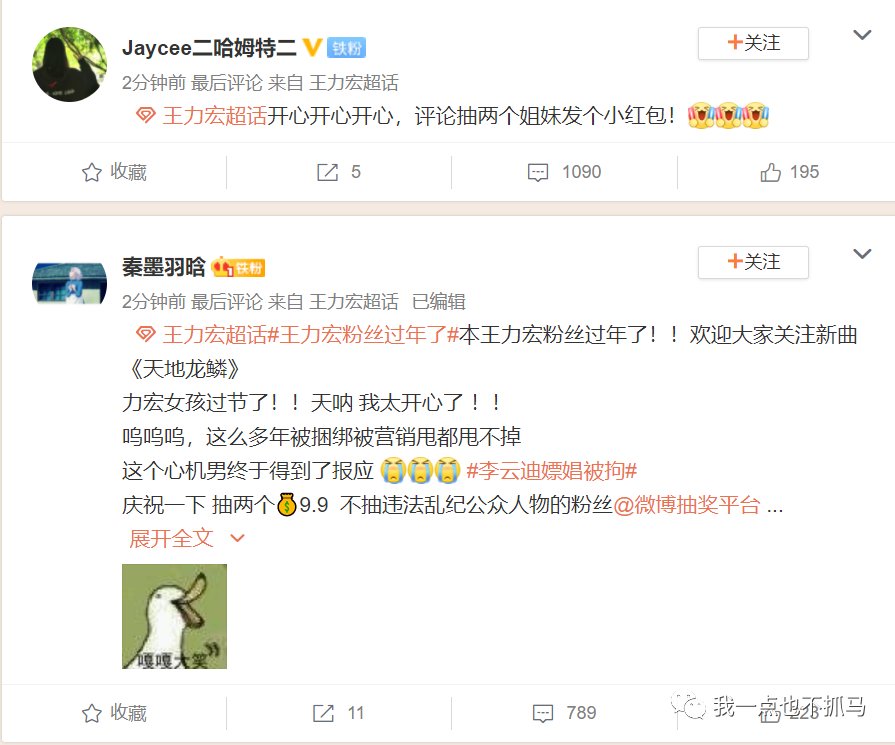Screen dimensions: 895x745
Task: Click the repost icon on Jaycee's post
Action: point(328,172)
